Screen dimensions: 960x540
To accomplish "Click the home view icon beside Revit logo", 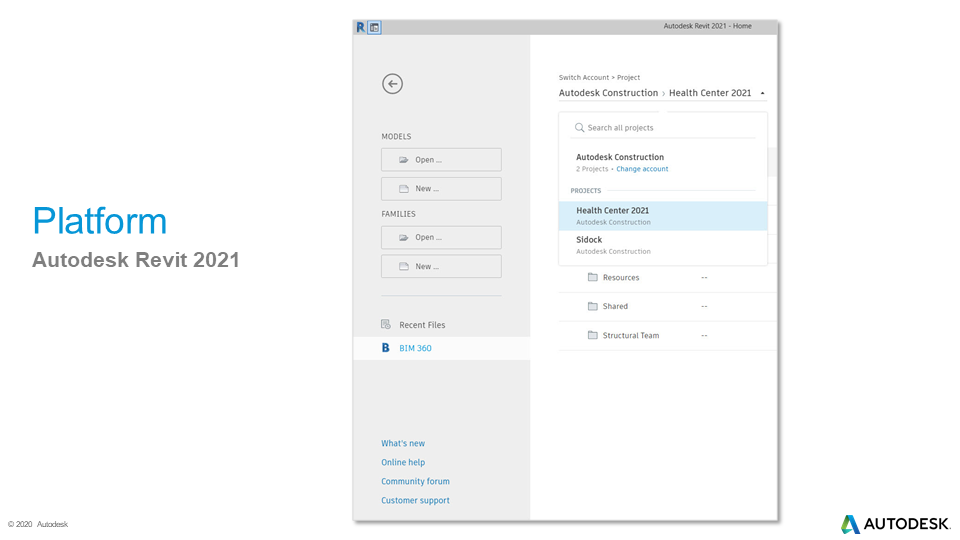I will (374, 27).
